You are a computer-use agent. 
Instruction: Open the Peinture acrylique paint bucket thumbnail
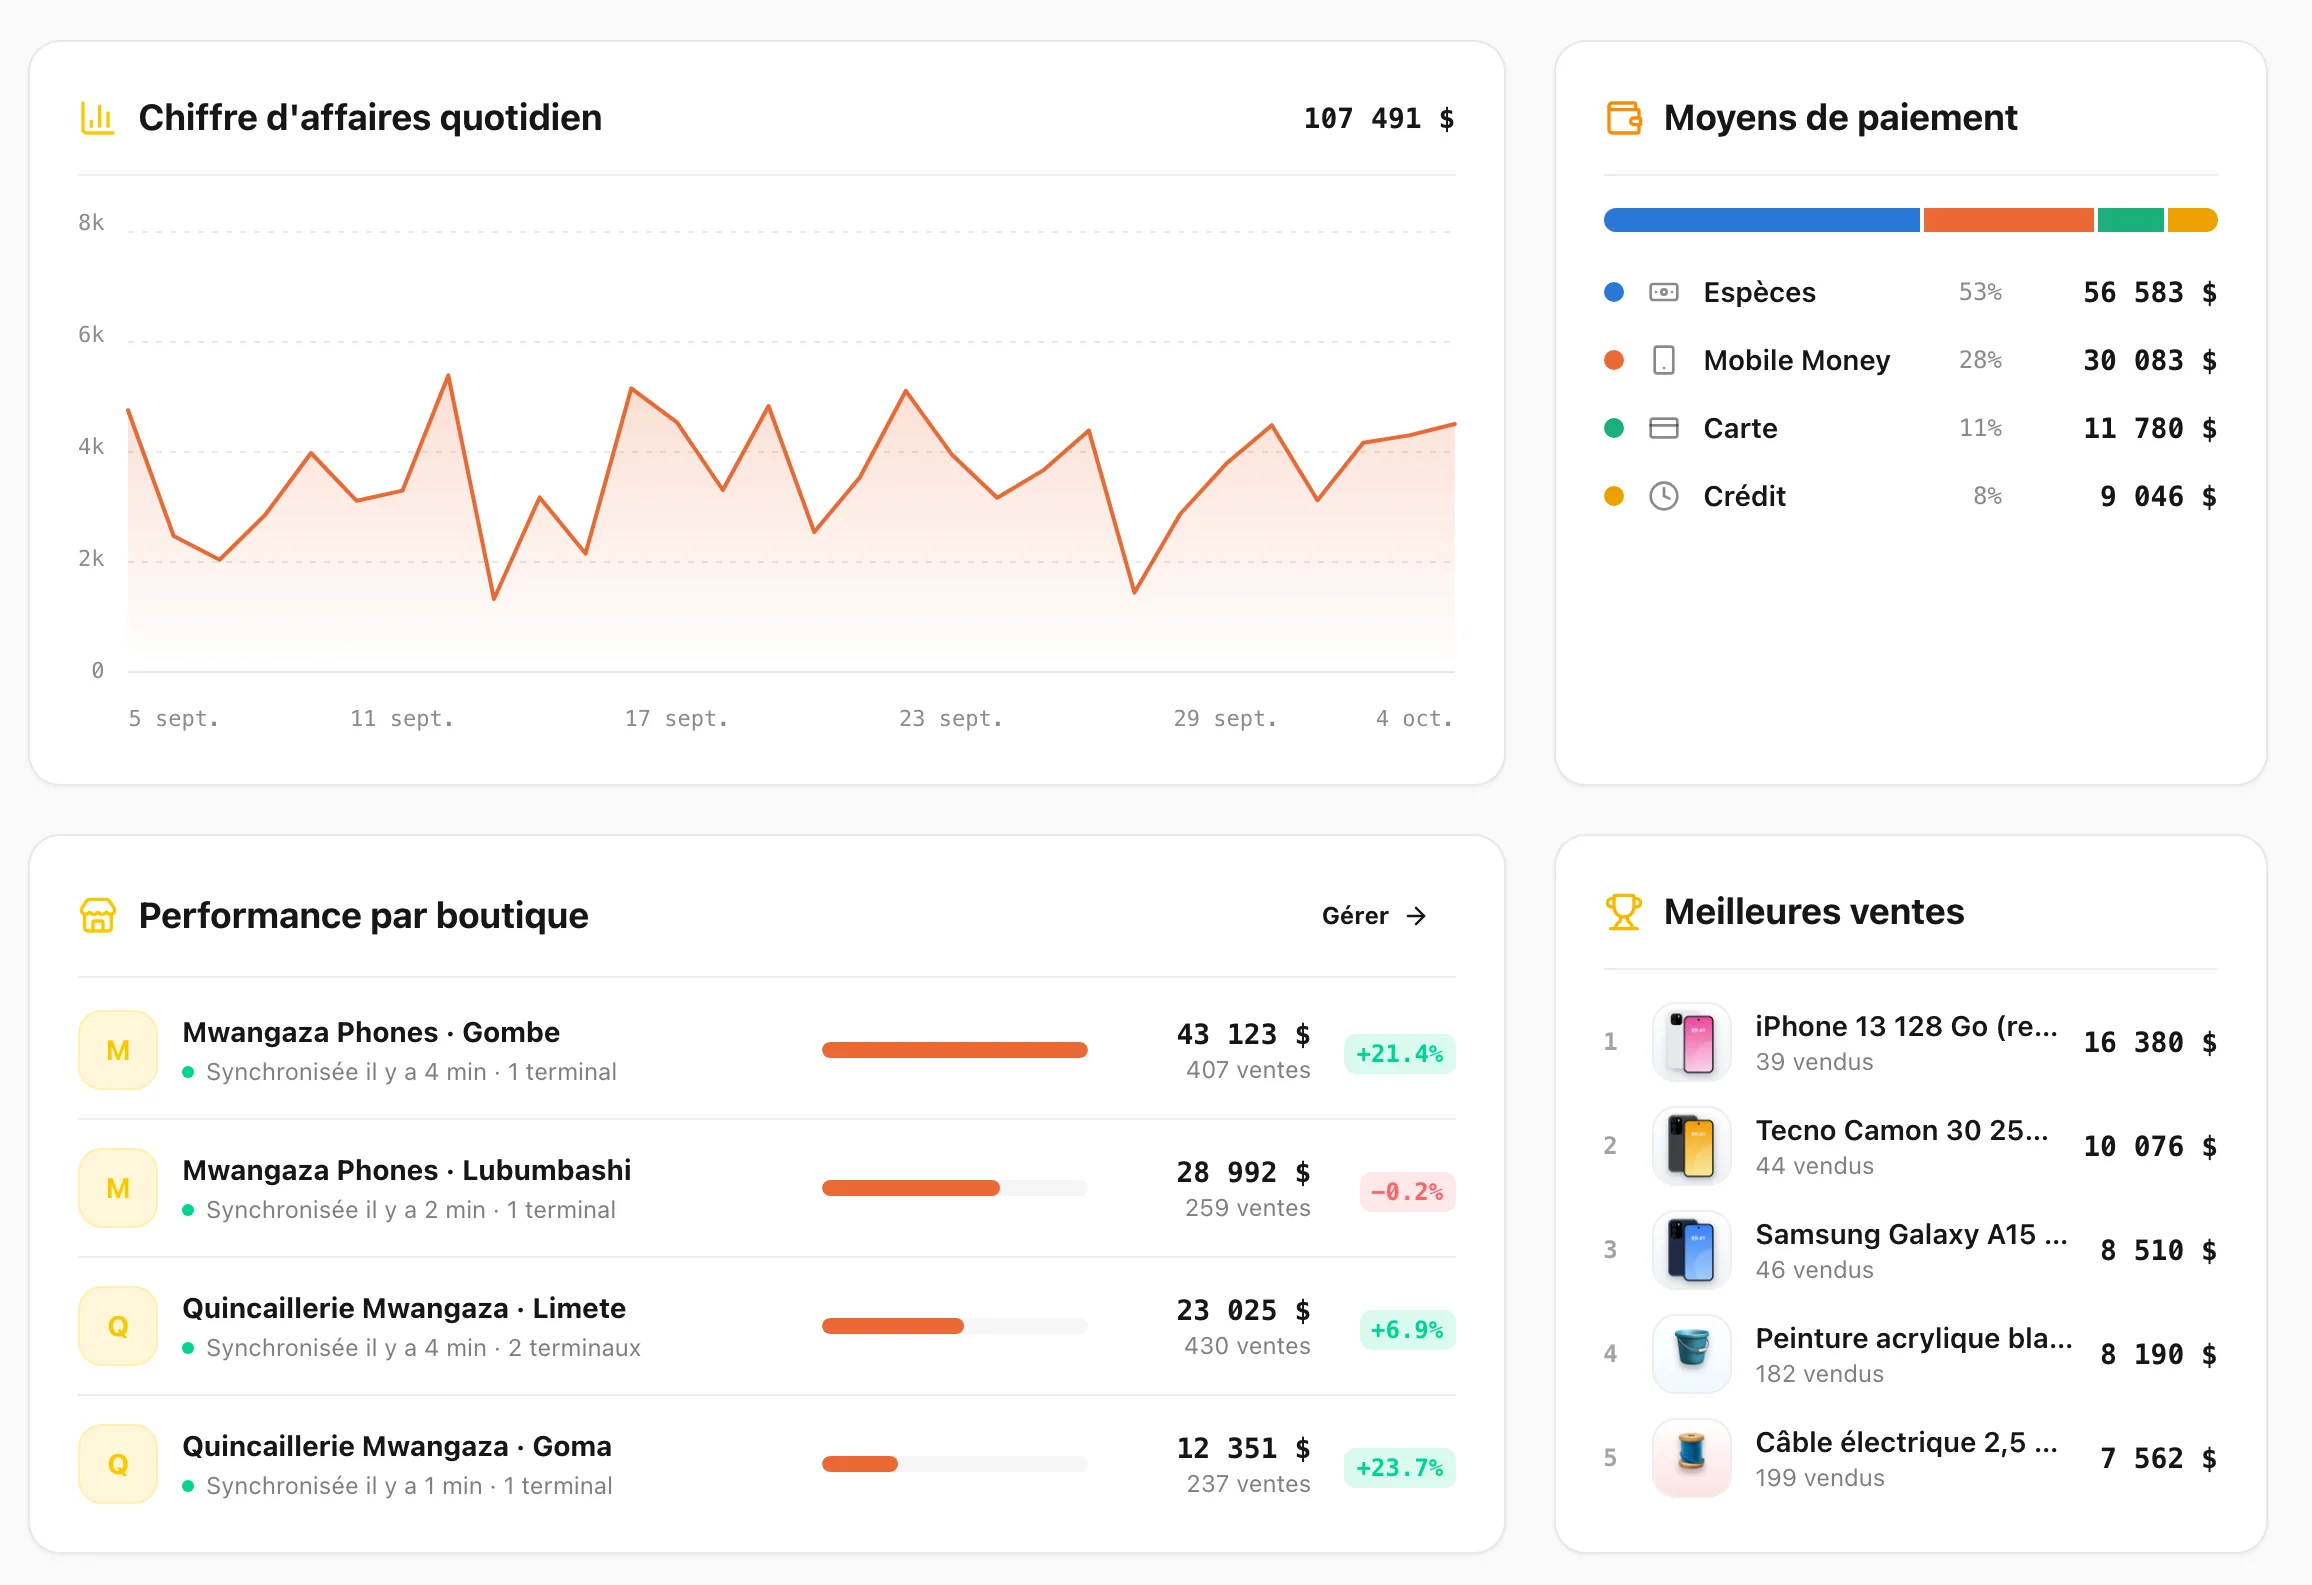1691,1354
